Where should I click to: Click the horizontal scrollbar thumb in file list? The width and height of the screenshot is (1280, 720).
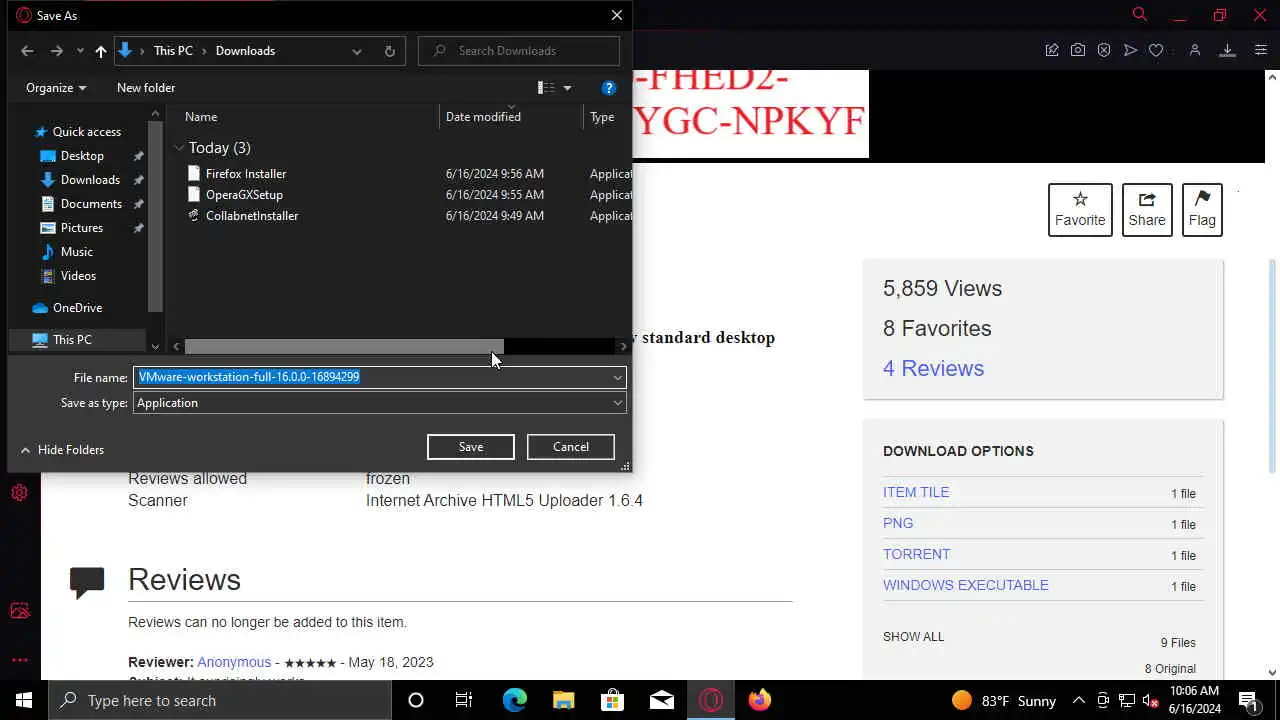(344, 346)
